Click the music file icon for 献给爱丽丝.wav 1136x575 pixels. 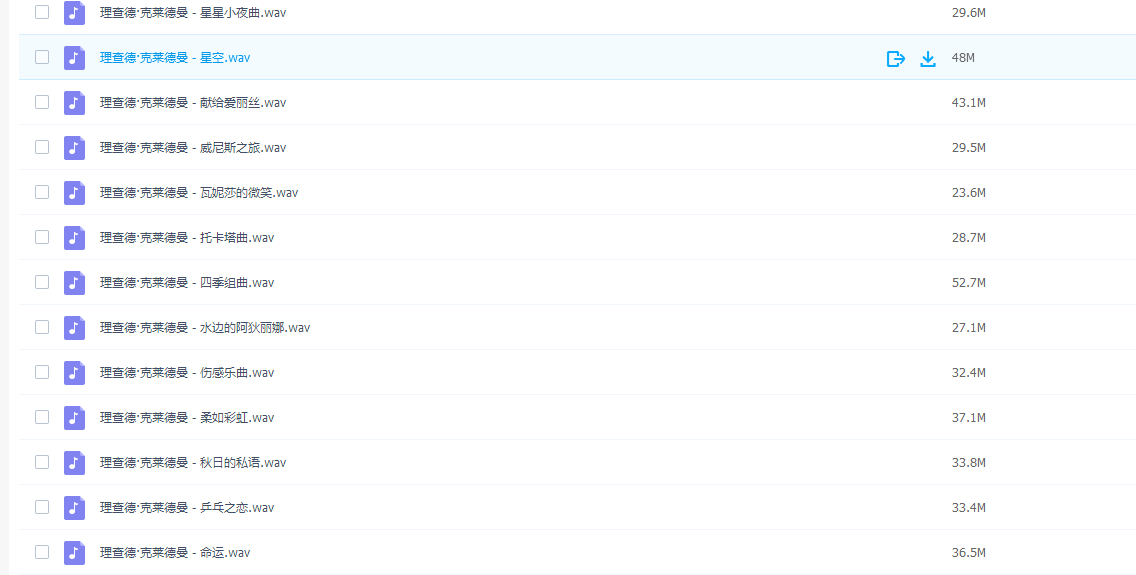pyautogui.click(x=74, y=102)
